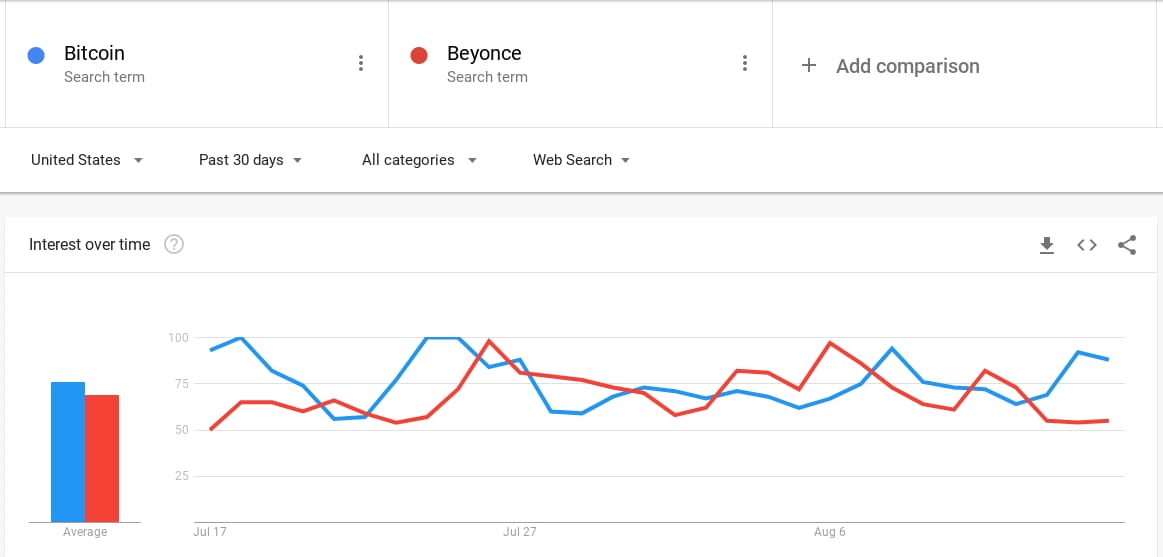Click the blue Bitcoin color dot
This screenshot has width=1163, height=557.
[x=36, y=55]
